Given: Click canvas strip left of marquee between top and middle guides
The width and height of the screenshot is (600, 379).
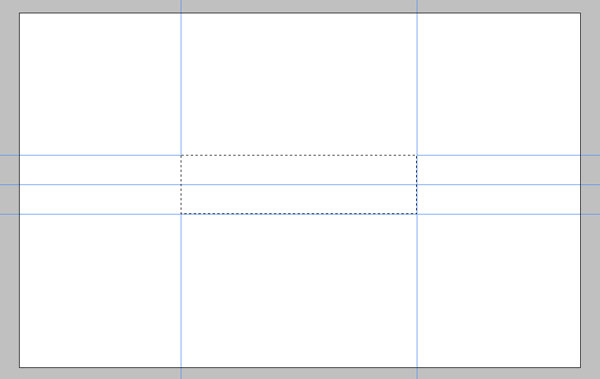Looking at the screenshot, I should coord(100,170).
